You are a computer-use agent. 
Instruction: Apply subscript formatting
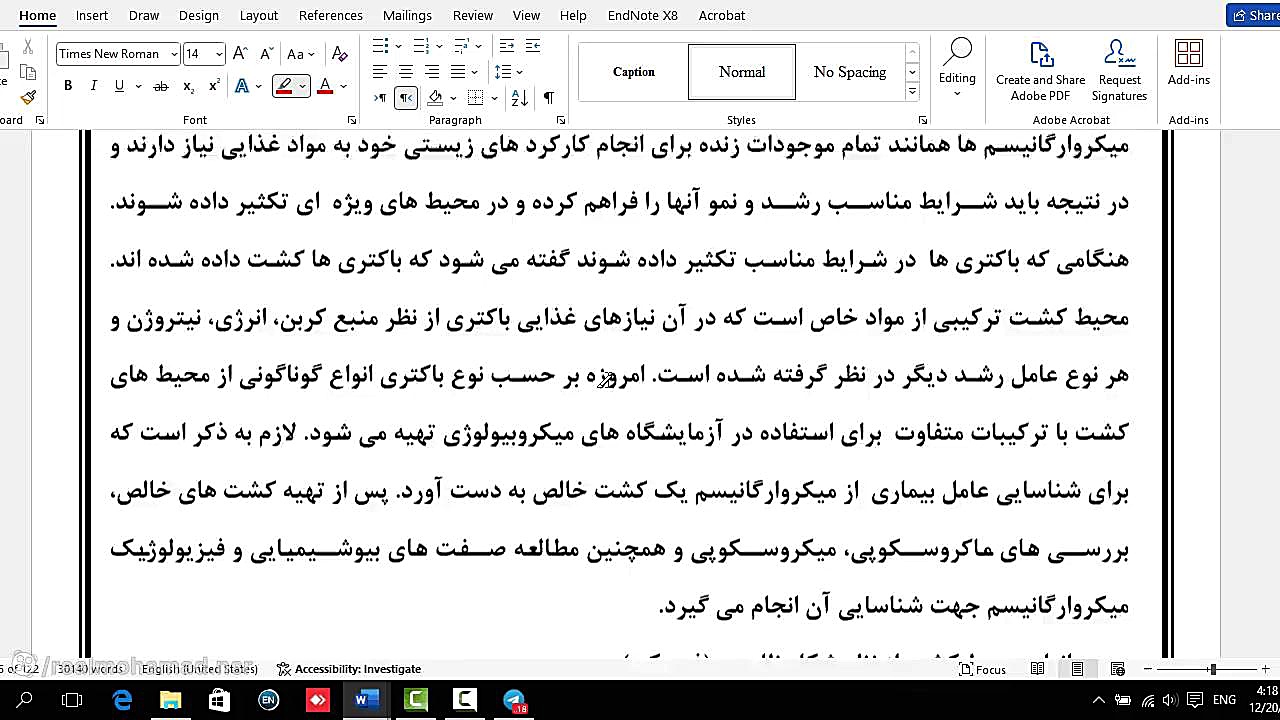tap(188, 87)
